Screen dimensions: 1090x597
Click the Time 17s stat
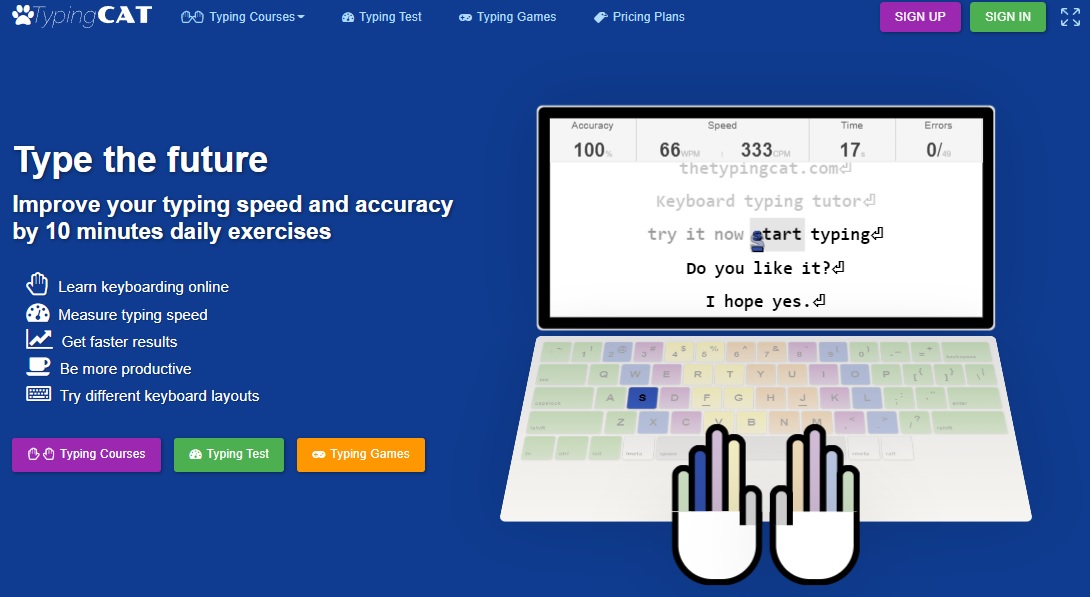(x=852, y=140)
